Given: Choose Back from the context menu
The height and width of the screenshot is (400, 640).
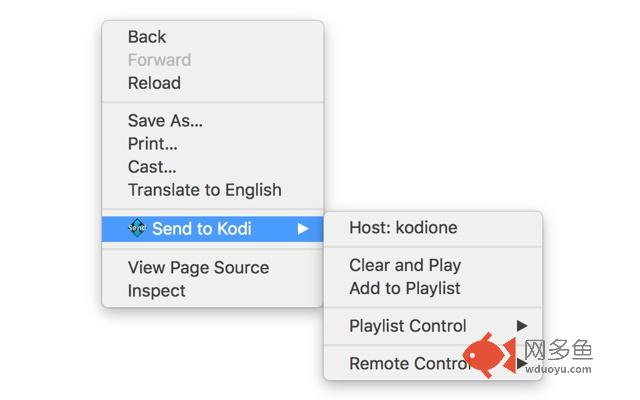Looking at the screenshot, I should pyautogui.click(x=147, y=37).
